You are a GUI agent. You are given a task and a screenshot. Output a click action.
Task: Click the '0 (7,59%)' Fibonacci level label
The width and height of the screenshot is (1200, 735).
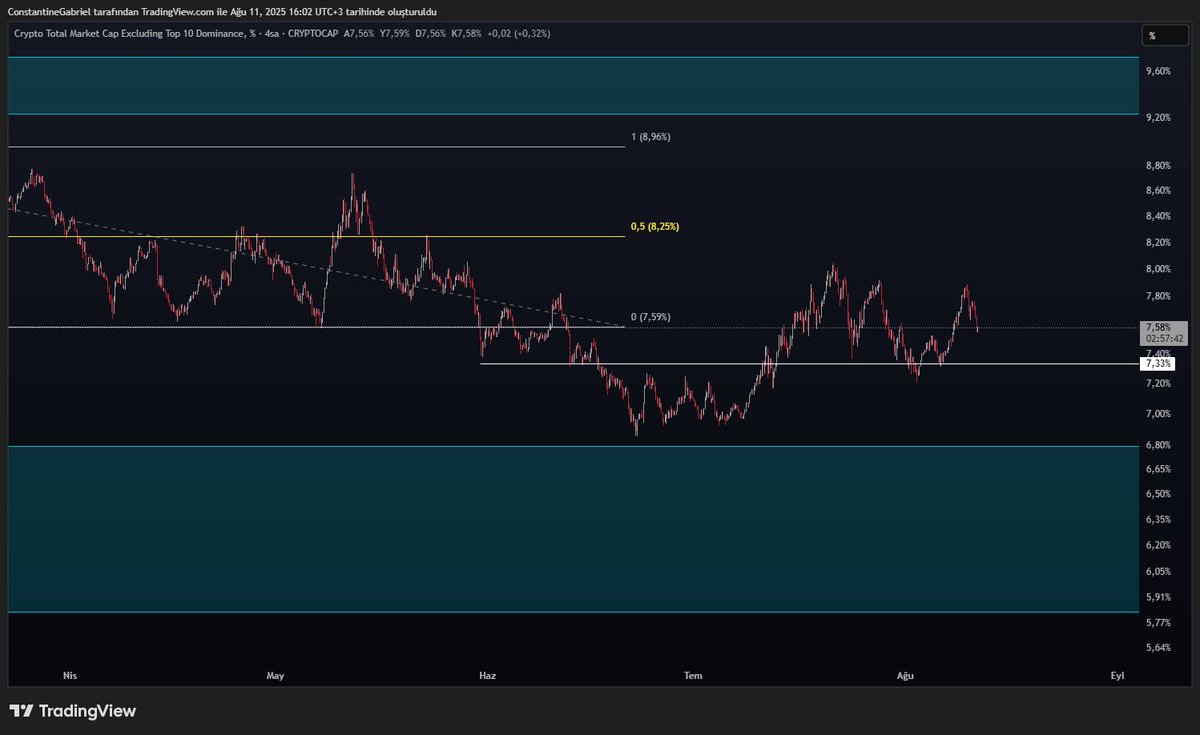tap(651, 317)
